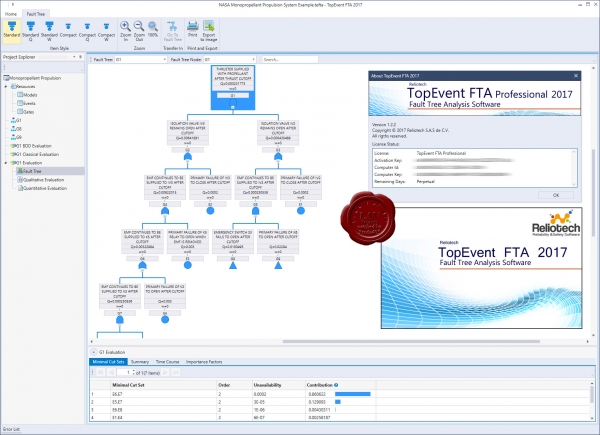Select the G9 fault tree item

(16, 137)
